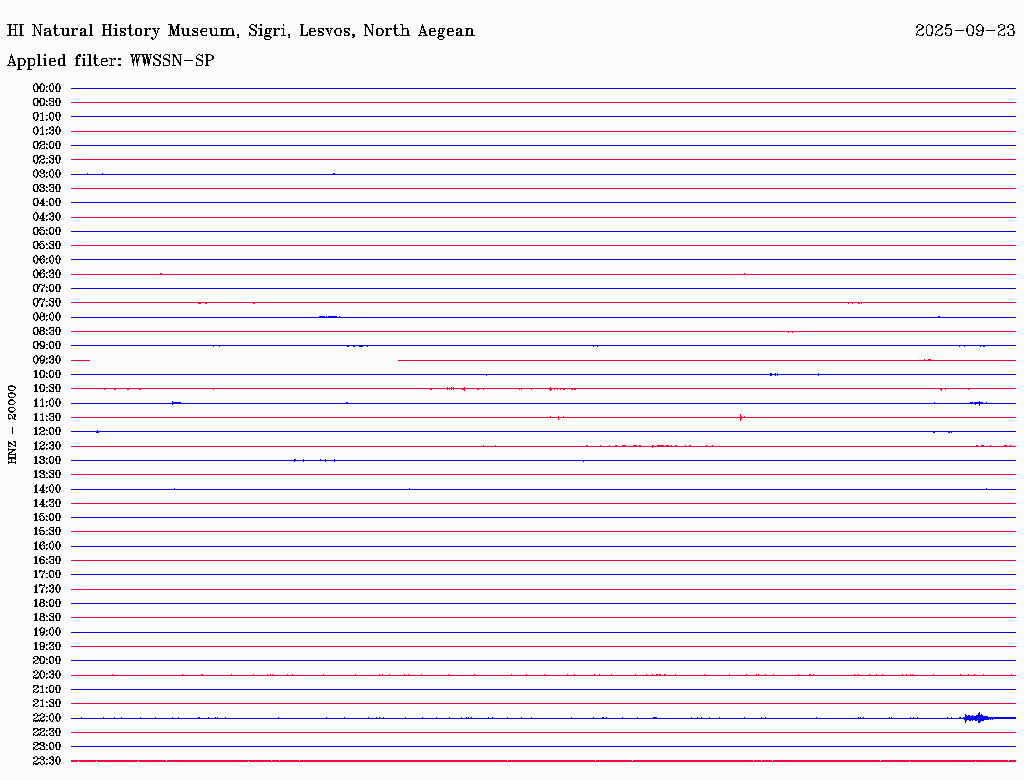Click the 08:00 time label
1024x780 pixels.
click(47, 317)
